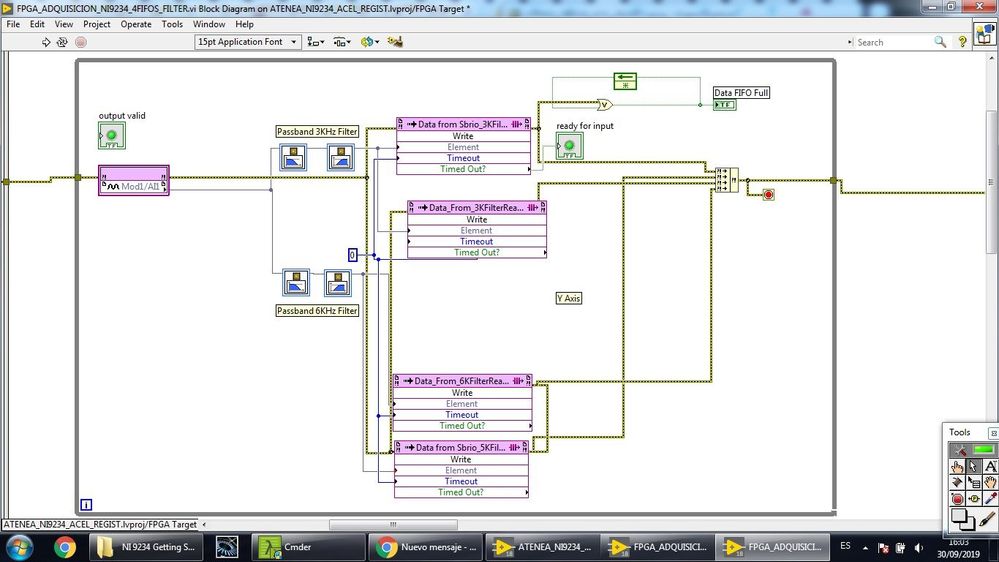Open the Help menu
Viewport: 999px width, 562px height.
click(244, 24)
